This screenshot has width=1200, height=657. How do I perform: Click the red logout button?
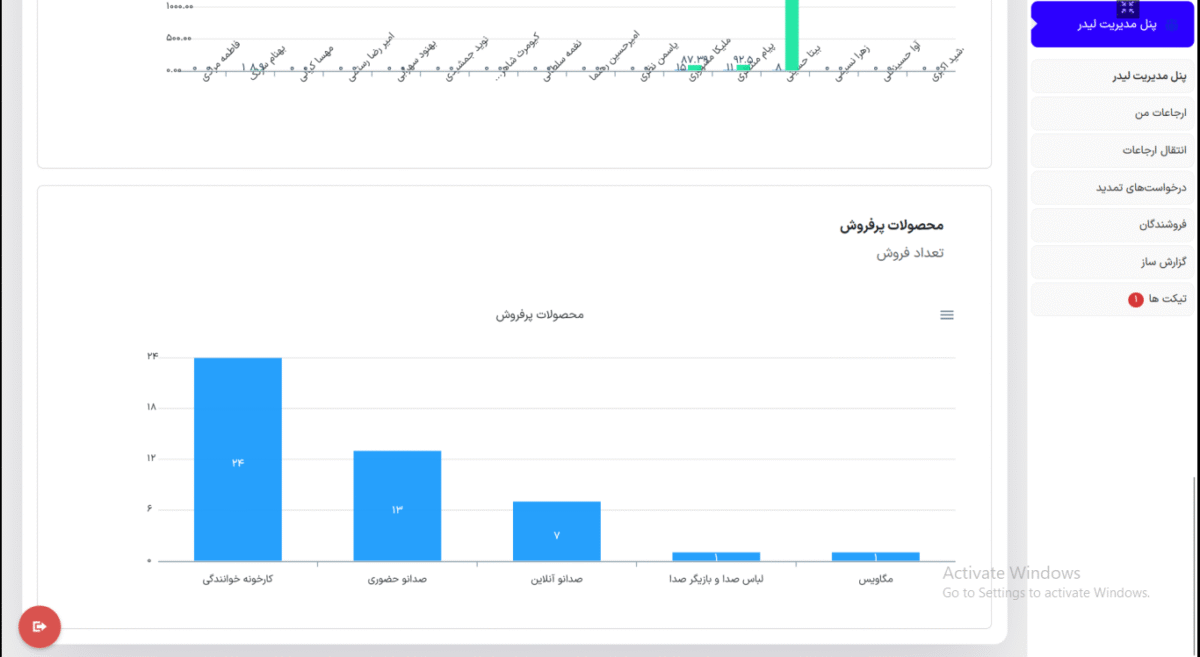(40, 627)
